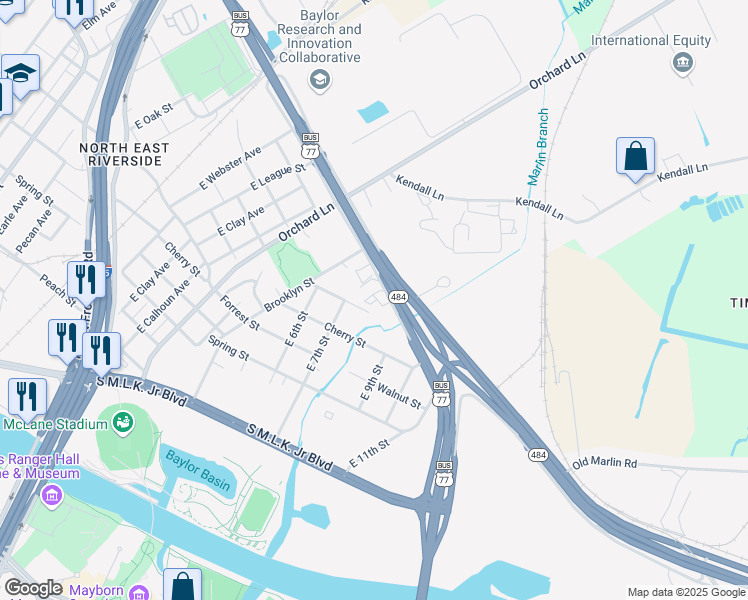Screen dimensions: 748x600
Task: Click the North East Riverside neighborhood label
Action: click(125, 155)
